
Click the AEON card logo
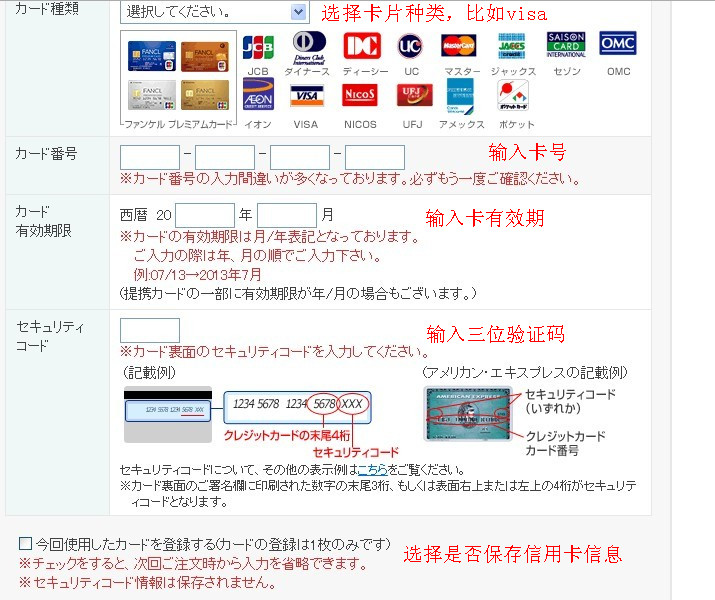[x=259, y=94]
